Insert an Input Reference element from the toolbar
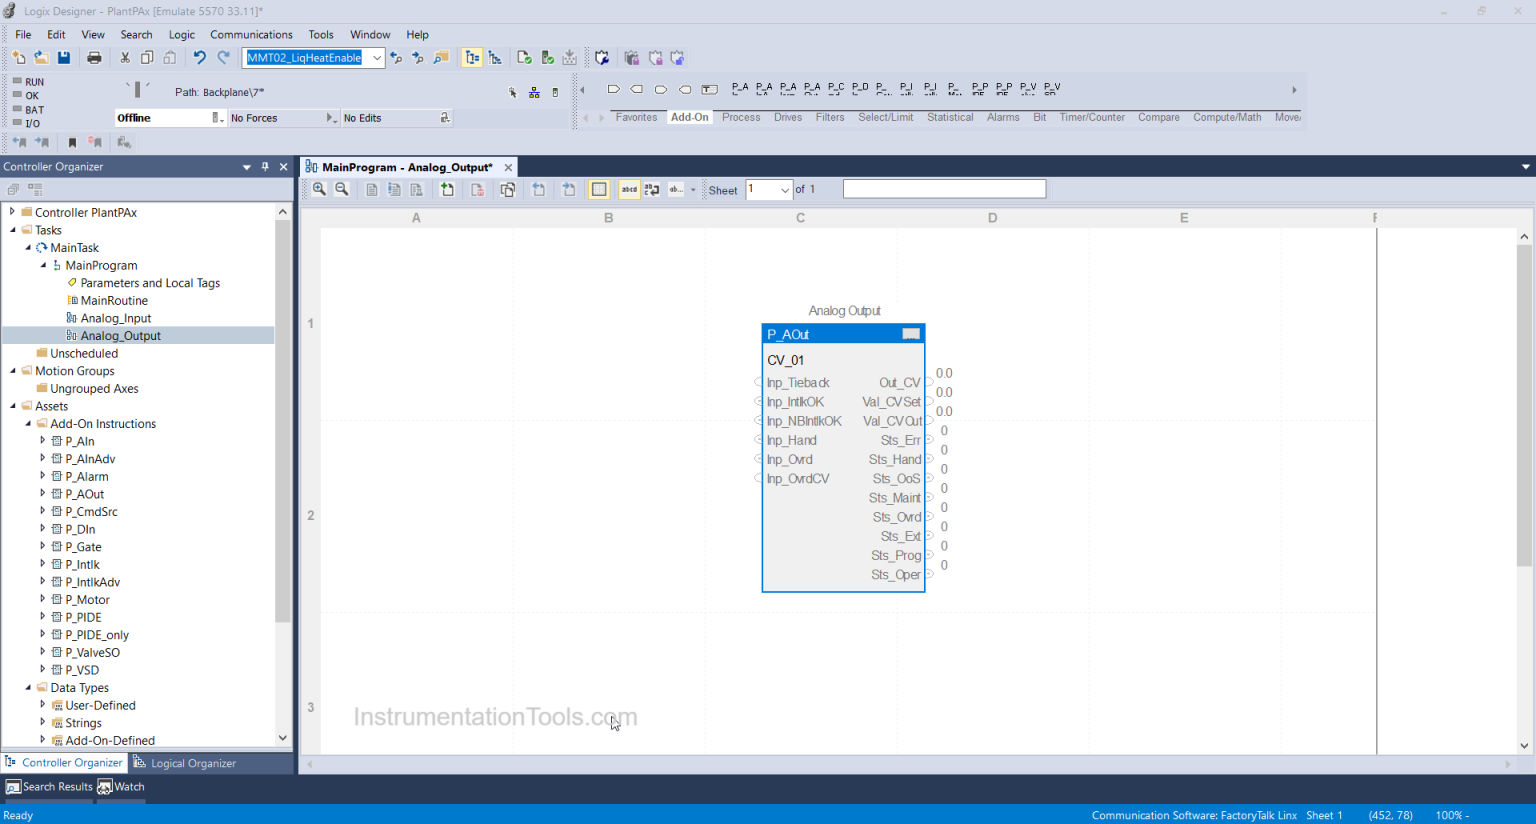Screen dimensions: 1536x824 click(x=613, y=89)
